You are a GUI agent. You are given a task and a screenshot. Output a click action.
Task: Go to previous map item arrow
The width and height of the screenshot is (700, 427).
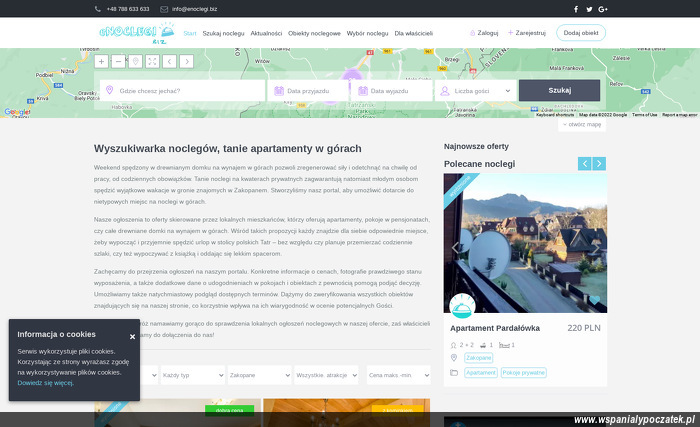[x=169, y=61]
